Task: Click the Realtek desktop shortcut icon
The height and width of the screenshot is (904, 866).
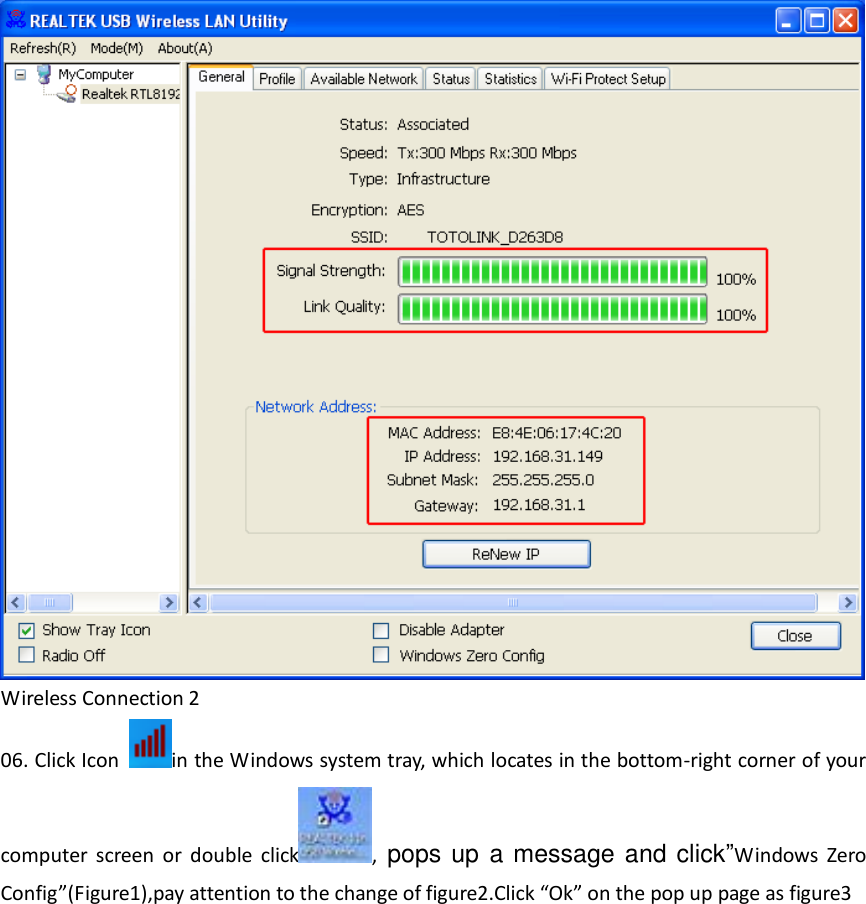Action: pyautogui.click(x=334, y=824)
